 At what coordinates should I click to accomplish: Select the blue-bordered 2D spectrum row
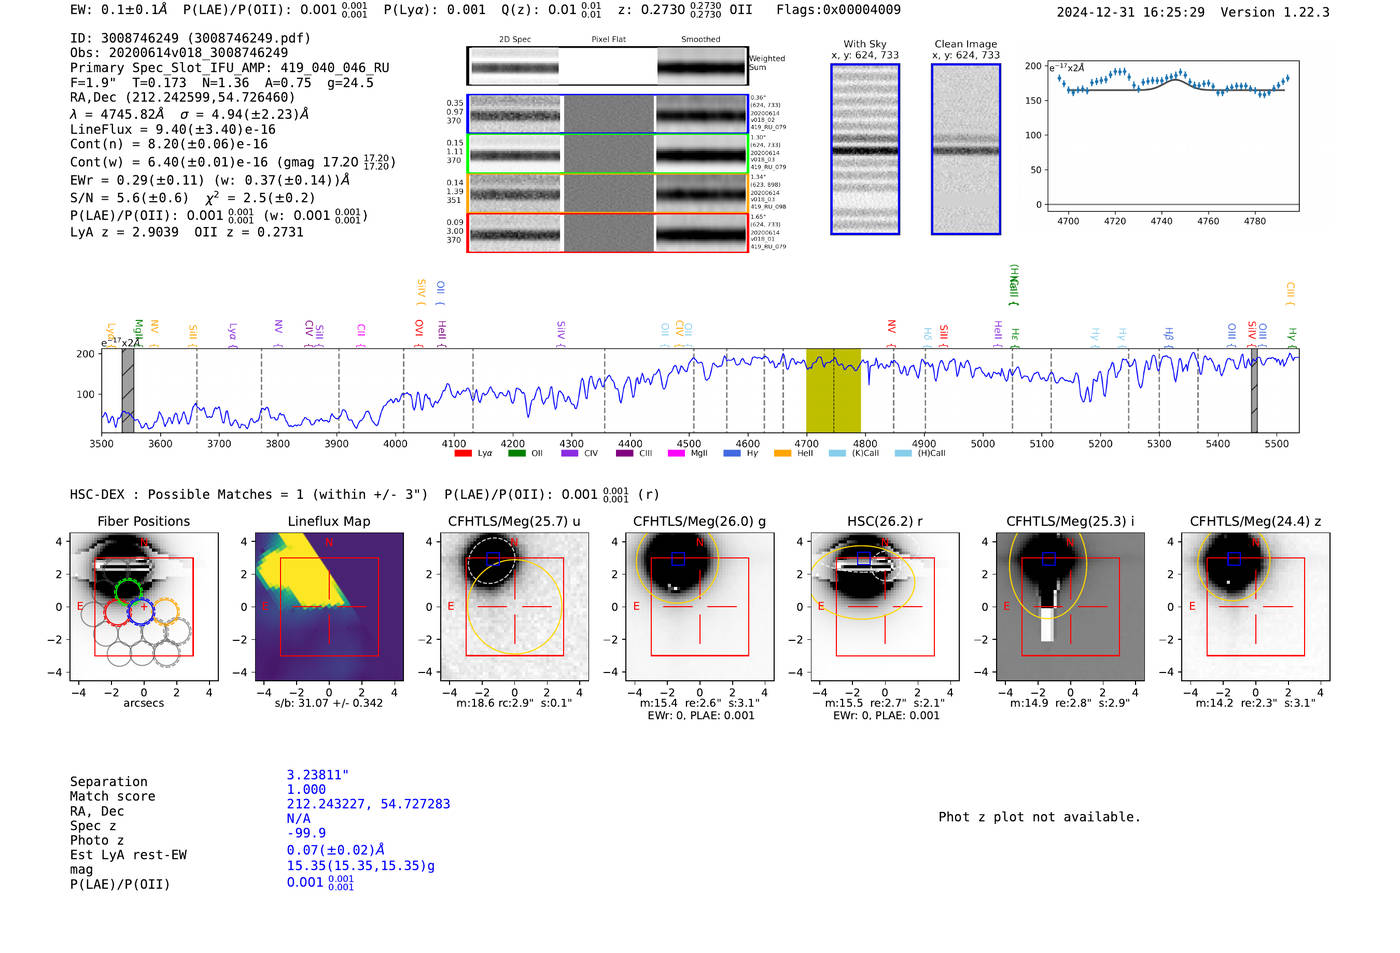coord(607,115)
